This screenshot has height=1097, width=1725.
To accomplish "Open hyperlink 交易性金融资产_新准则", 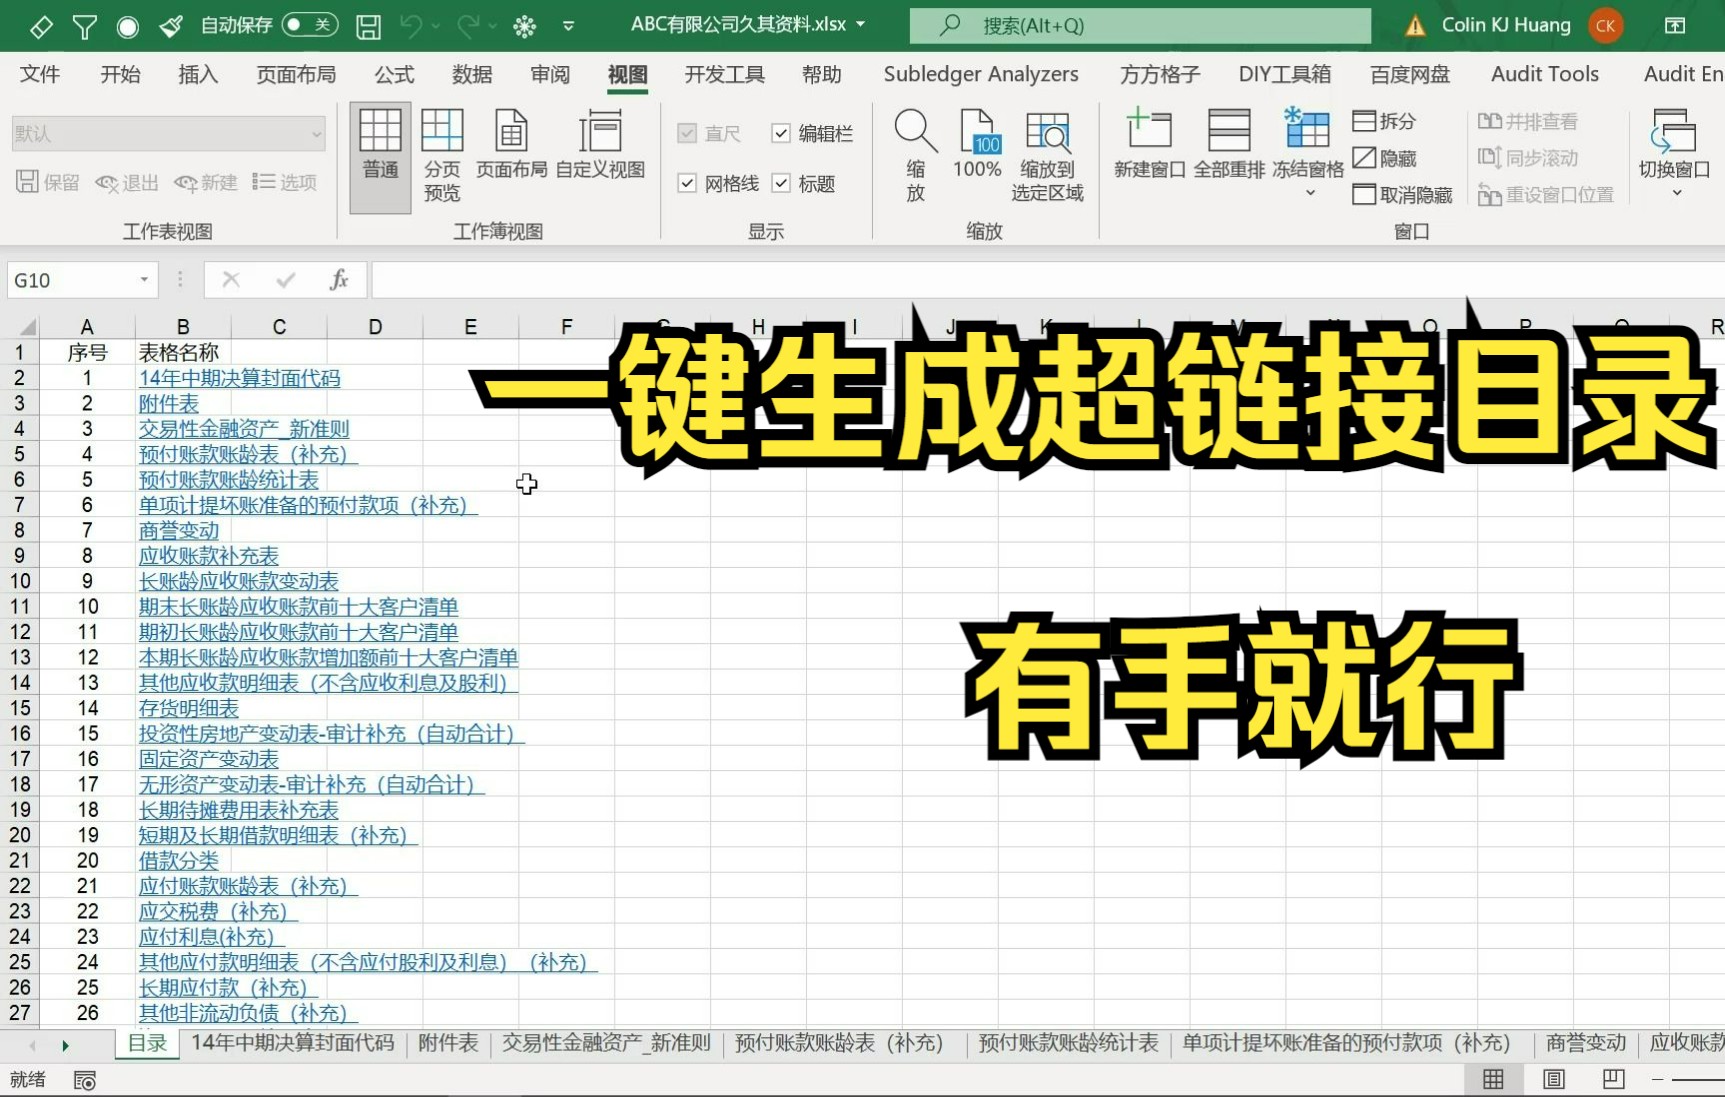I will click(244, 429).
